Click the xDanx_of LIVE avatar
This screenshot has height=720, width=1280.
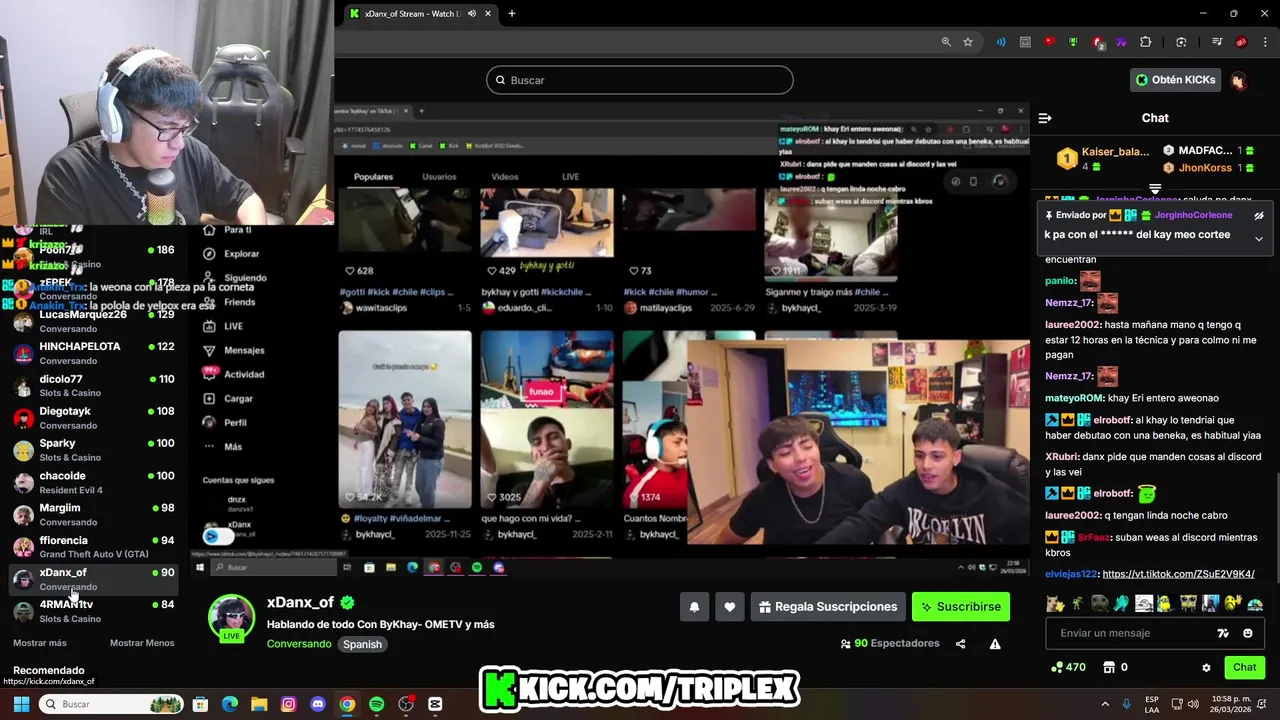(x=231, y=619)
